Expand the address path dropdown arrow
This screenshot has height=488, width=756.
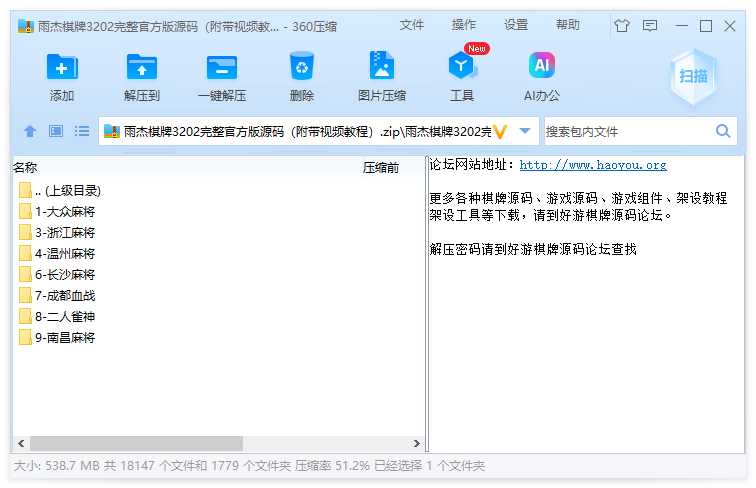[525, 131]
